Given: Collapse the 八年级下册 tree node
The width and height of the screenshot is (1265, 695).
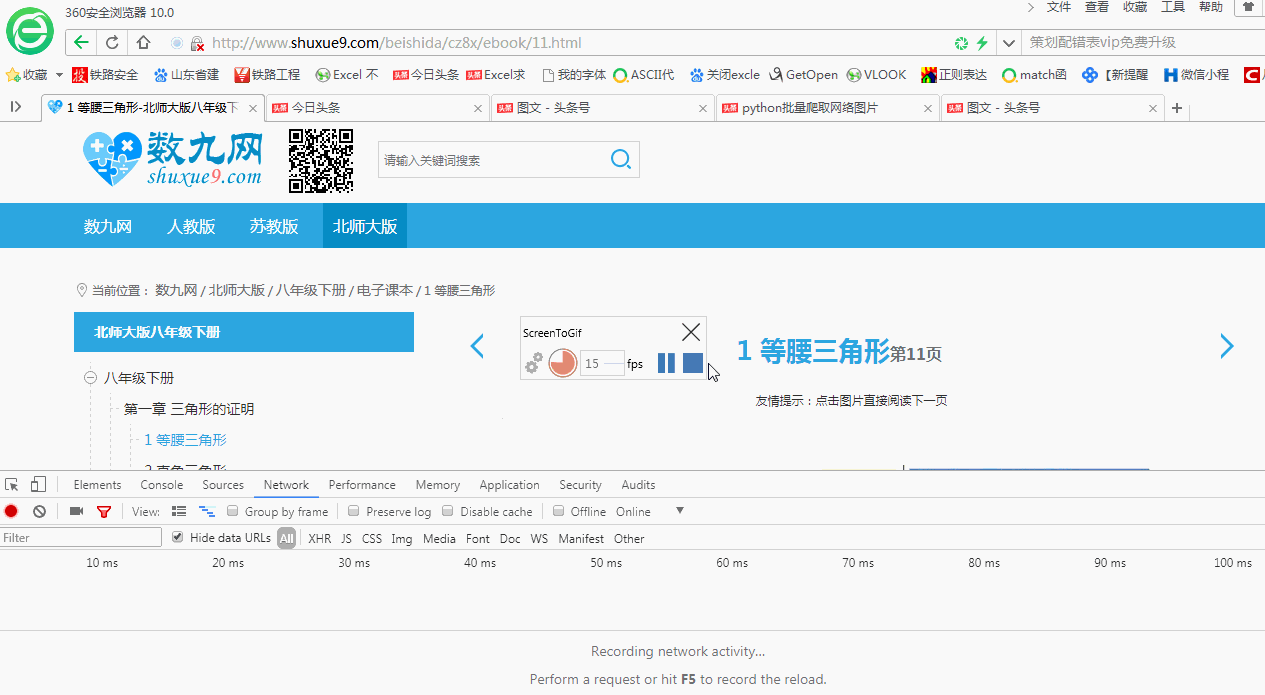Looking at the screenshot, I should tap(89, 378).
